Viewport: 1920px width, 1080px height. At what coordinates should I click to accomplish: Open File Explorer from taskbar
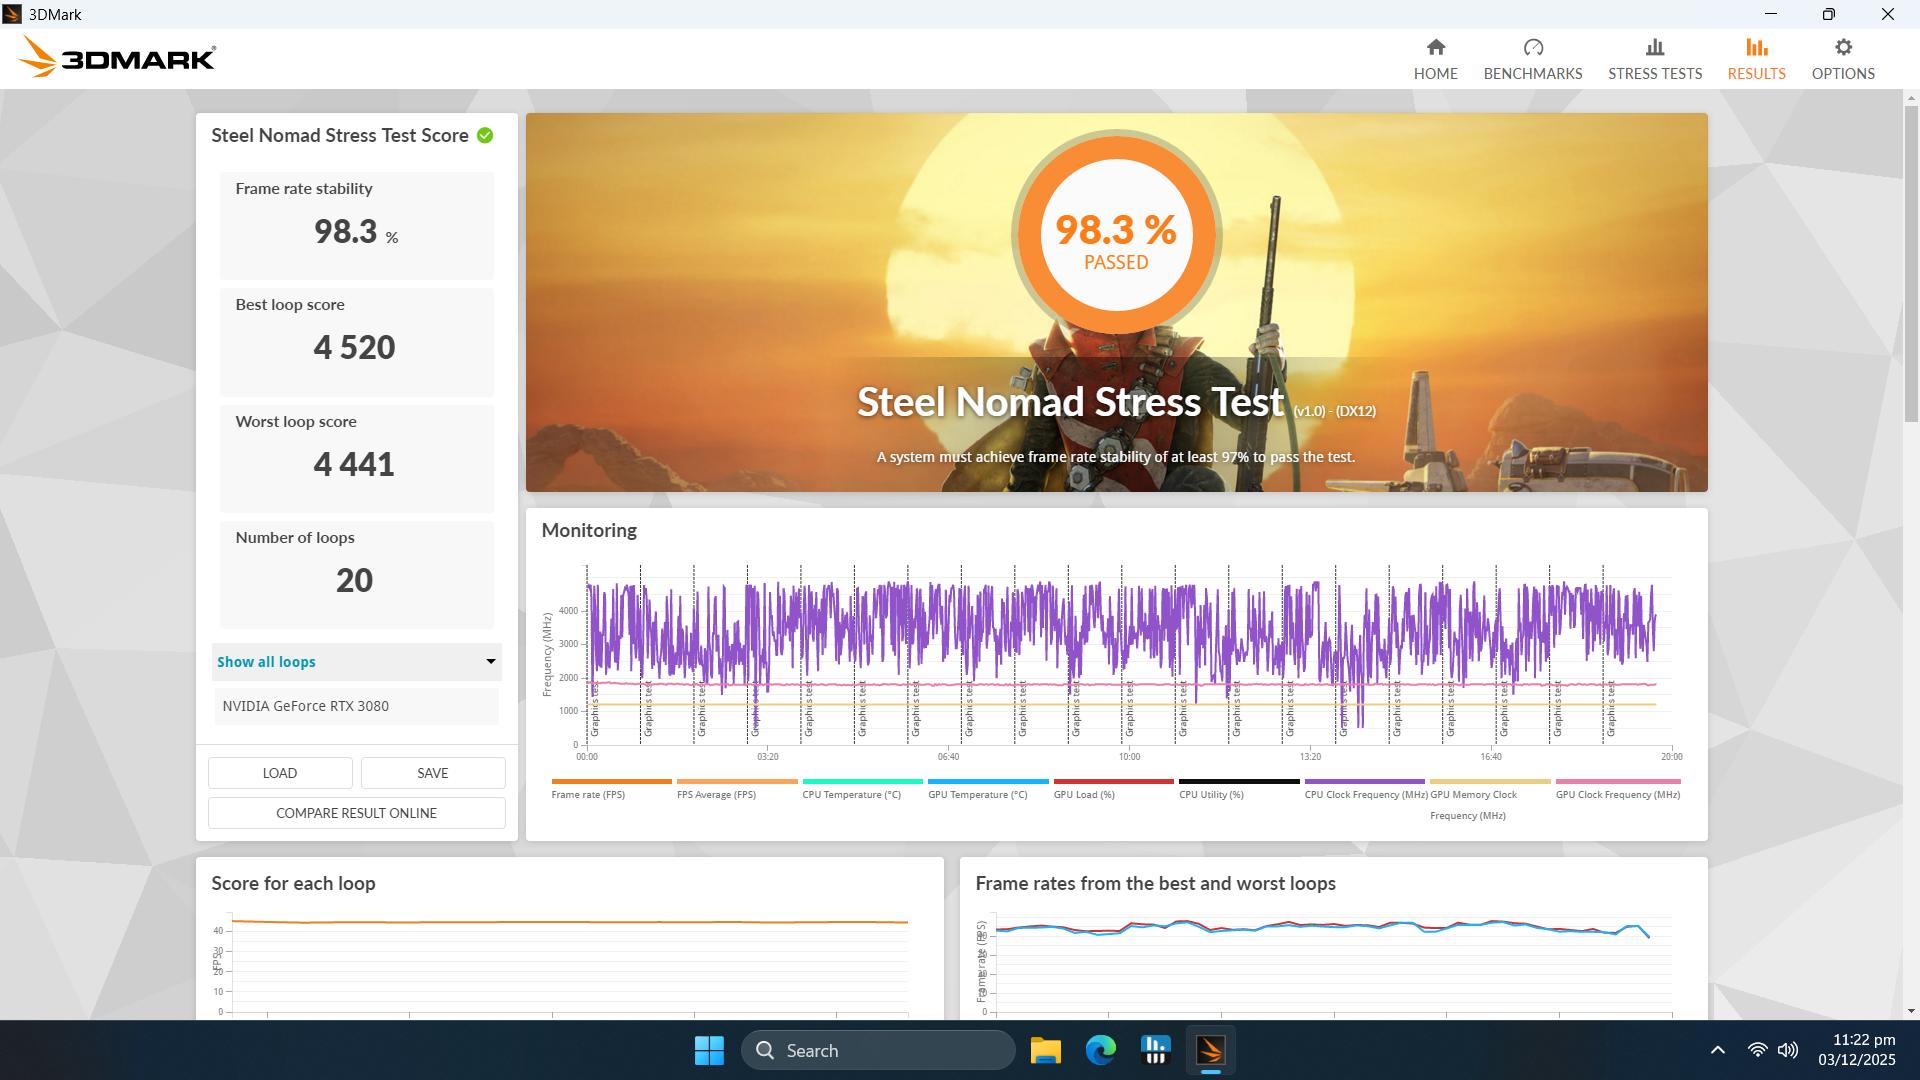(x=1045, y=1050)
